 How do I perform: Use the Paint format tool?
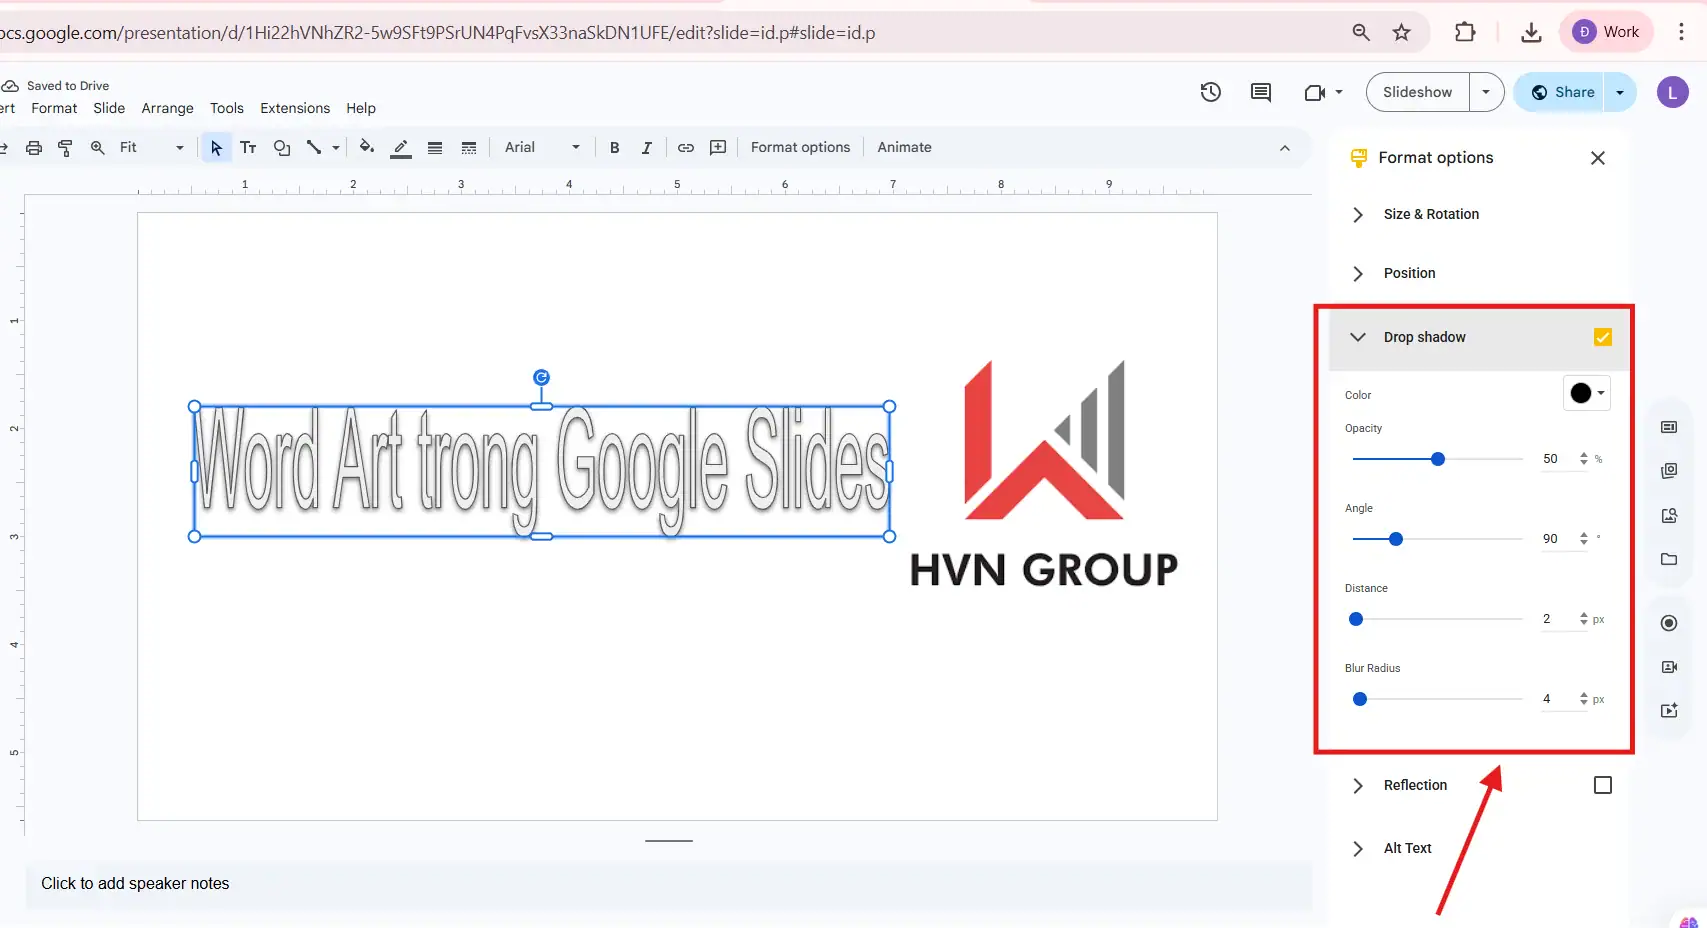click(64, 147)
